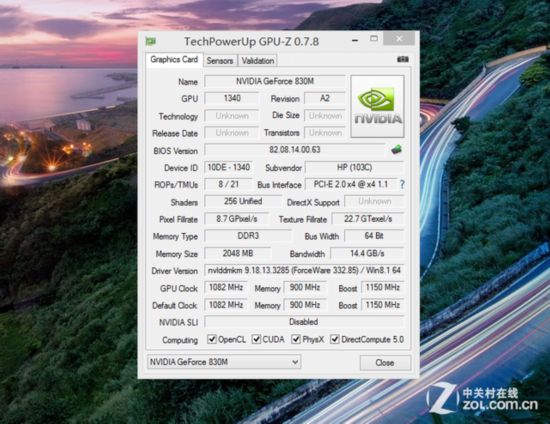Viewport: 550px width, 424px height.
Task: Click the Texture Fillrate value 22.7 GTexel/s
Action: click(368, 219)
